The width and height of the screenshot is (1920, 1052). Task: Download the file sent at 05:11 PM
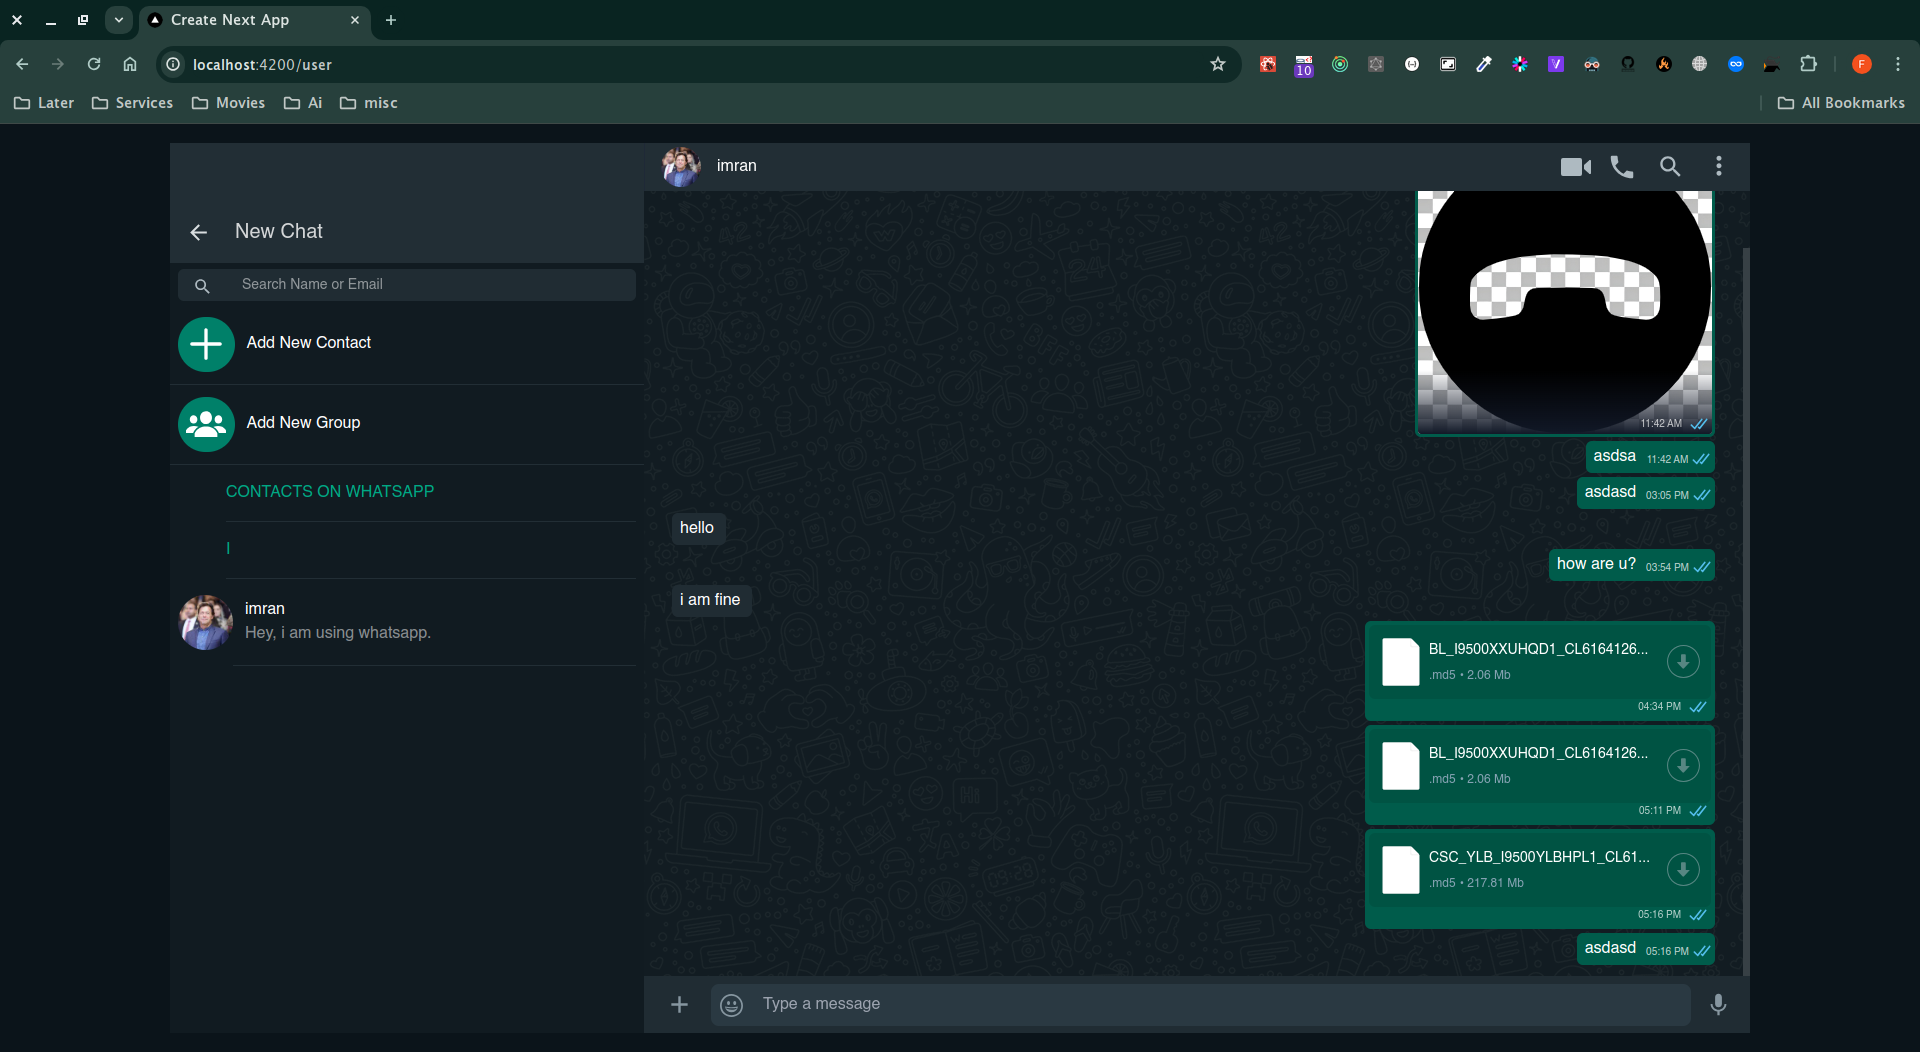(1683, 765)
